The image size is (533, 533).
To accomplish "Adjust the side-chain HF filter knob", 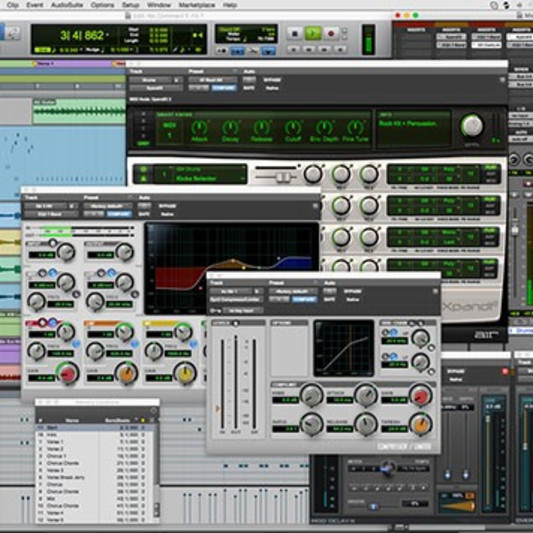I will 420,338.
